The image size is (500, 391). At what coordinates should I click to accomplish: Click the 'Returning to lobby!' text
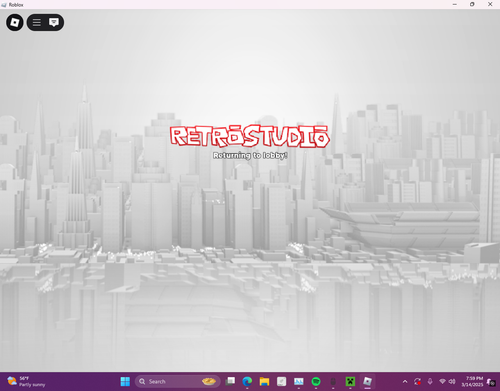tap(250, 156)
